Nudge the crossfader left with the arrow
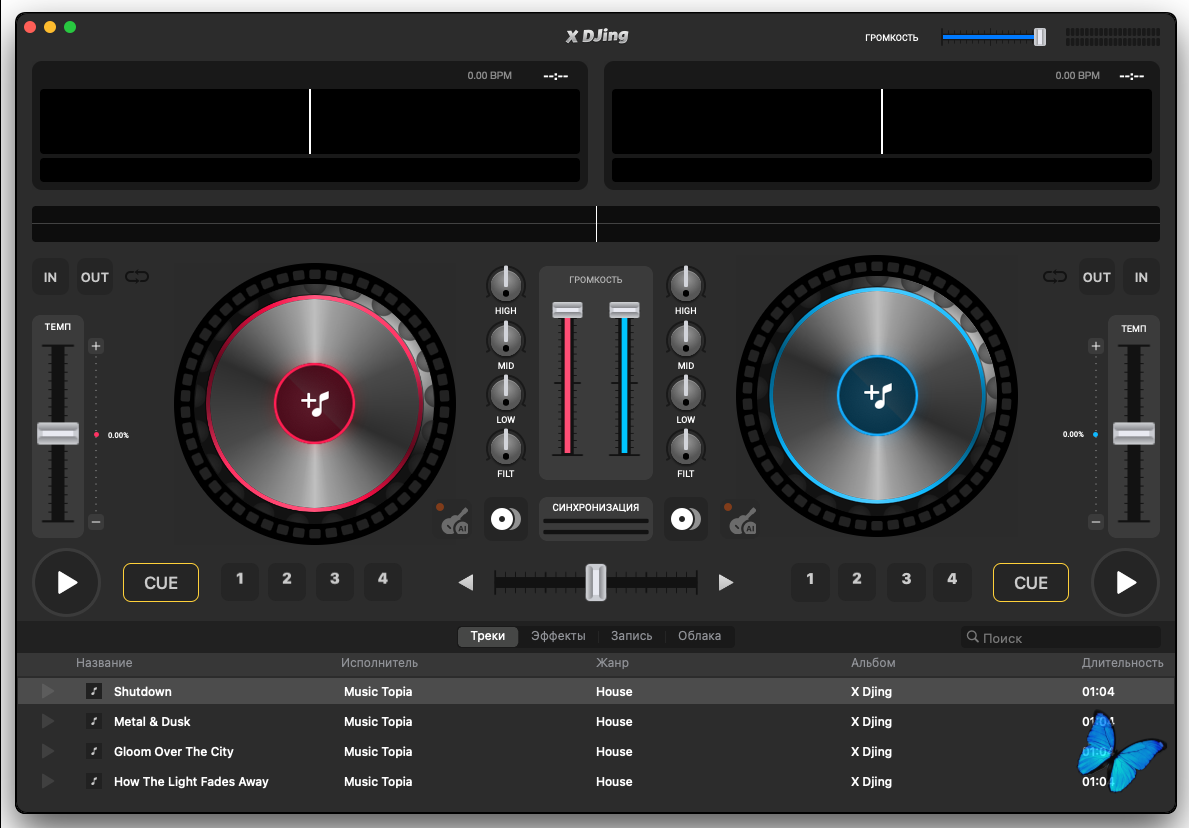The width and height of the screenshot is (1189, 828). point(466,582)
